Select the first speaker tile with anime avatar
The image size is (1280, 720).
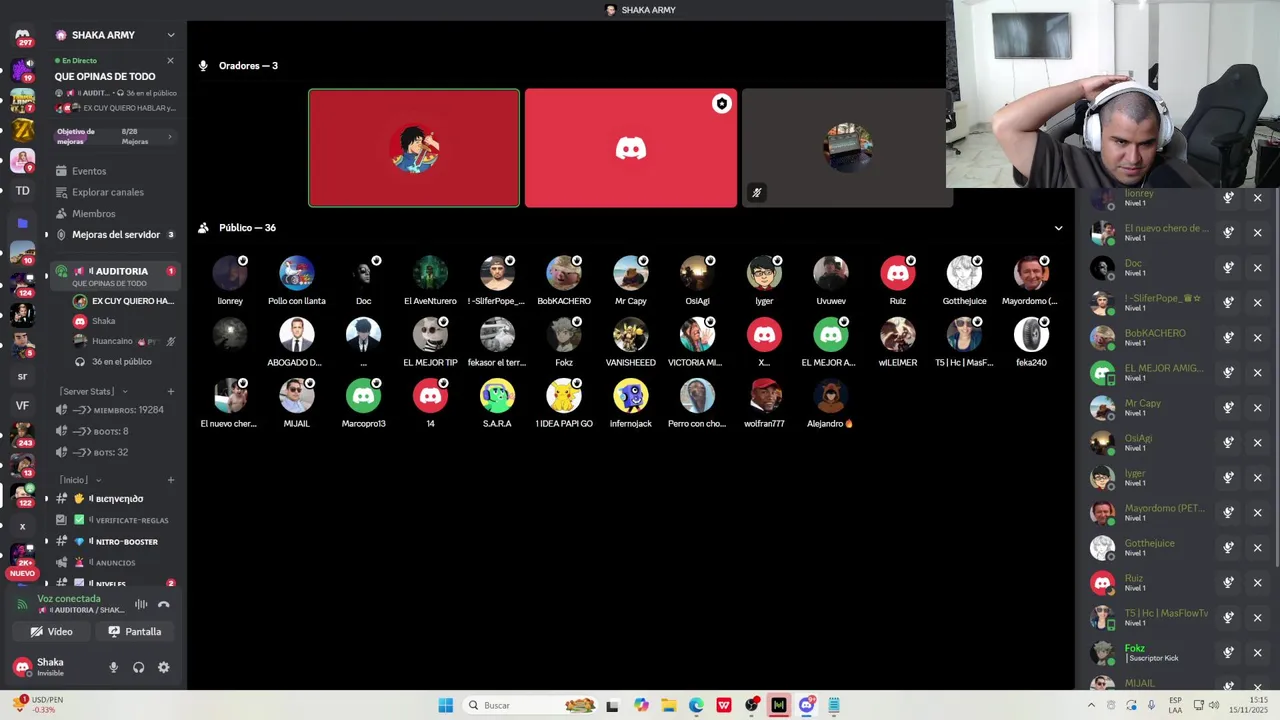[x=414, y=148]
